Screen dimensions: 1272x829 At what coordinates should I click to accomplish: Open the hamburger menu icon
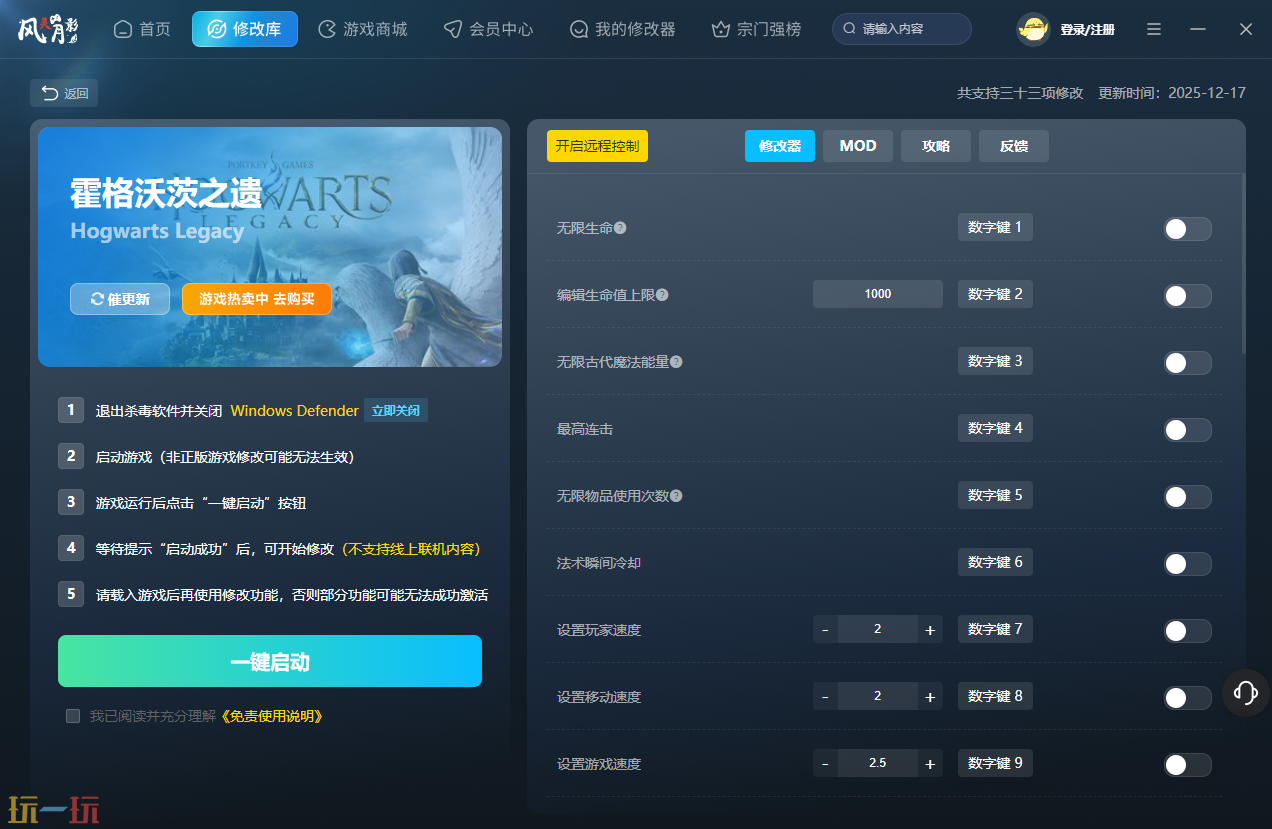[1154, 29]
